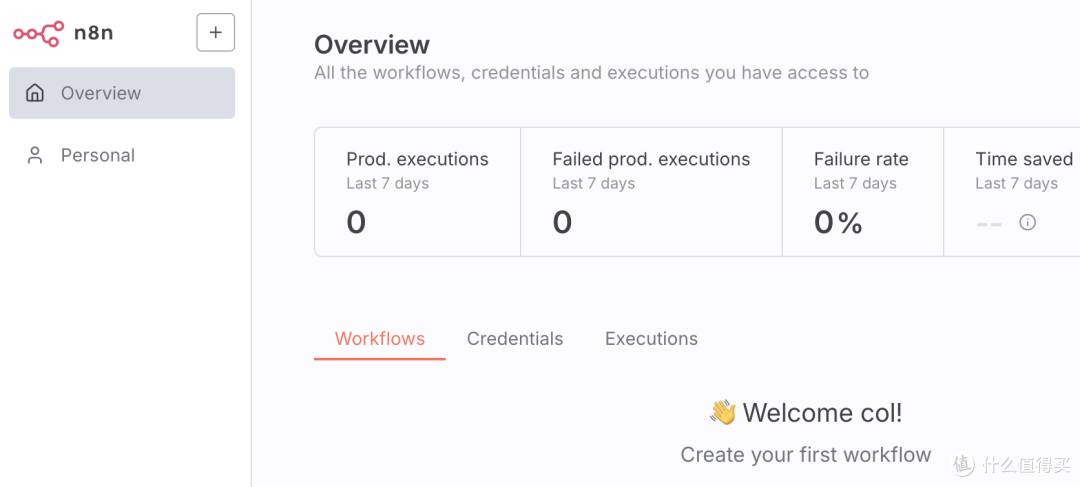The width and height of the screenshot is (1080, 487).
Task: Click the person icon beside Personal
Action: point(34,155)
